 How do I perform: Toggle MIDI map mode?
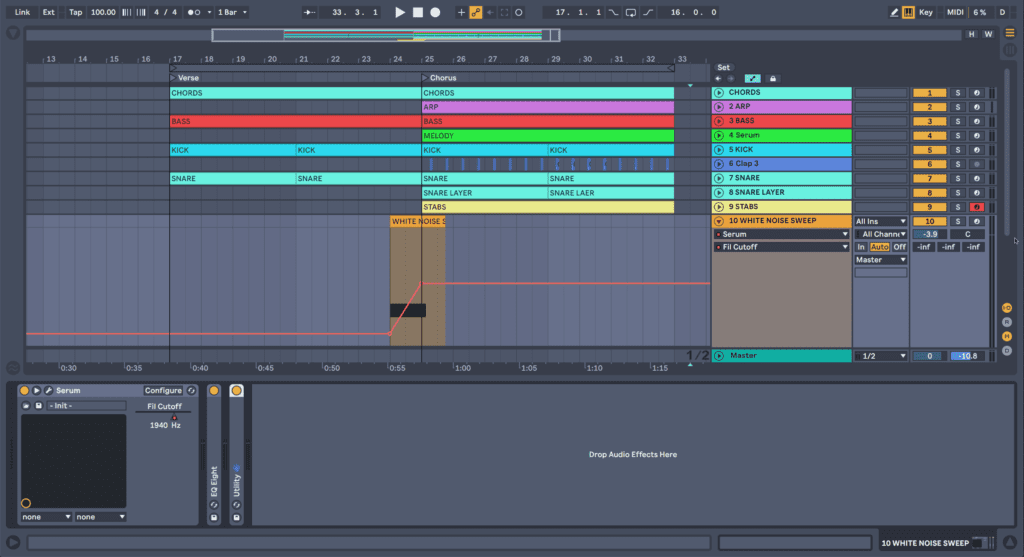pos(955,12)
